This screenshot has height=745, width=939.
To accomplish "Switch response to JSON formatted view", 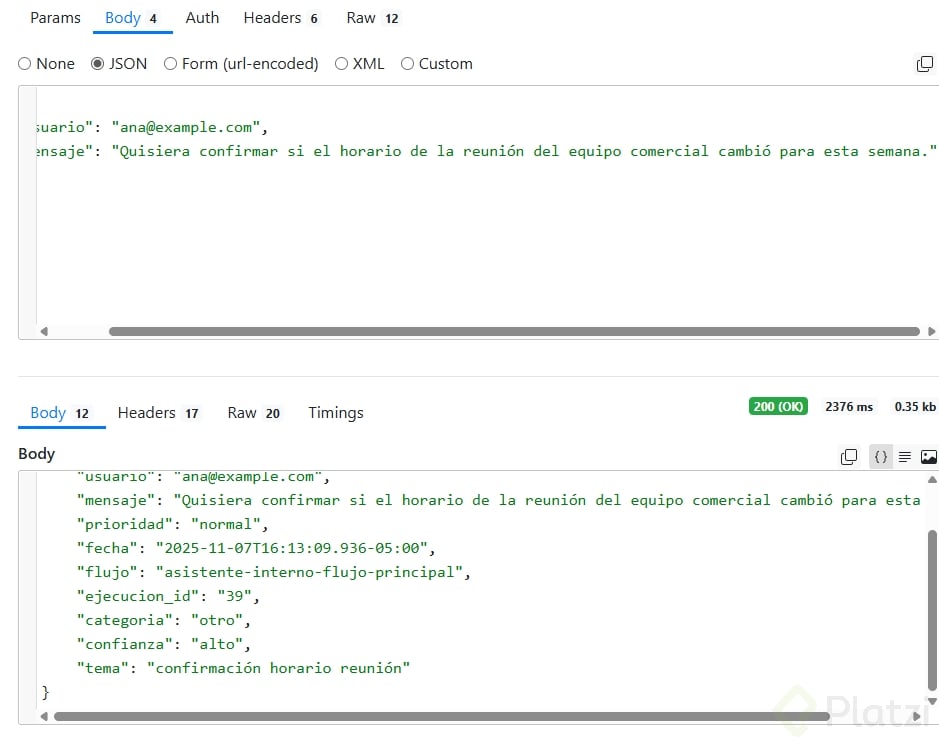I will [x=880, y=457].
